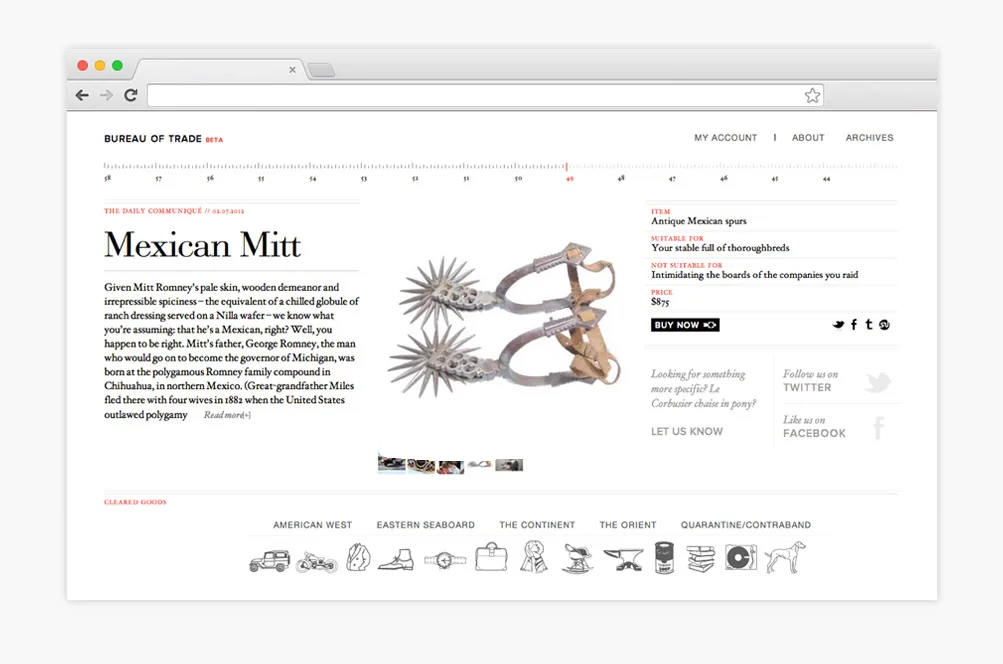The height and width of the screenshot is (664, 1003).
Task: Share item via small Facebook icon
Action: click(x=854, y=325)
